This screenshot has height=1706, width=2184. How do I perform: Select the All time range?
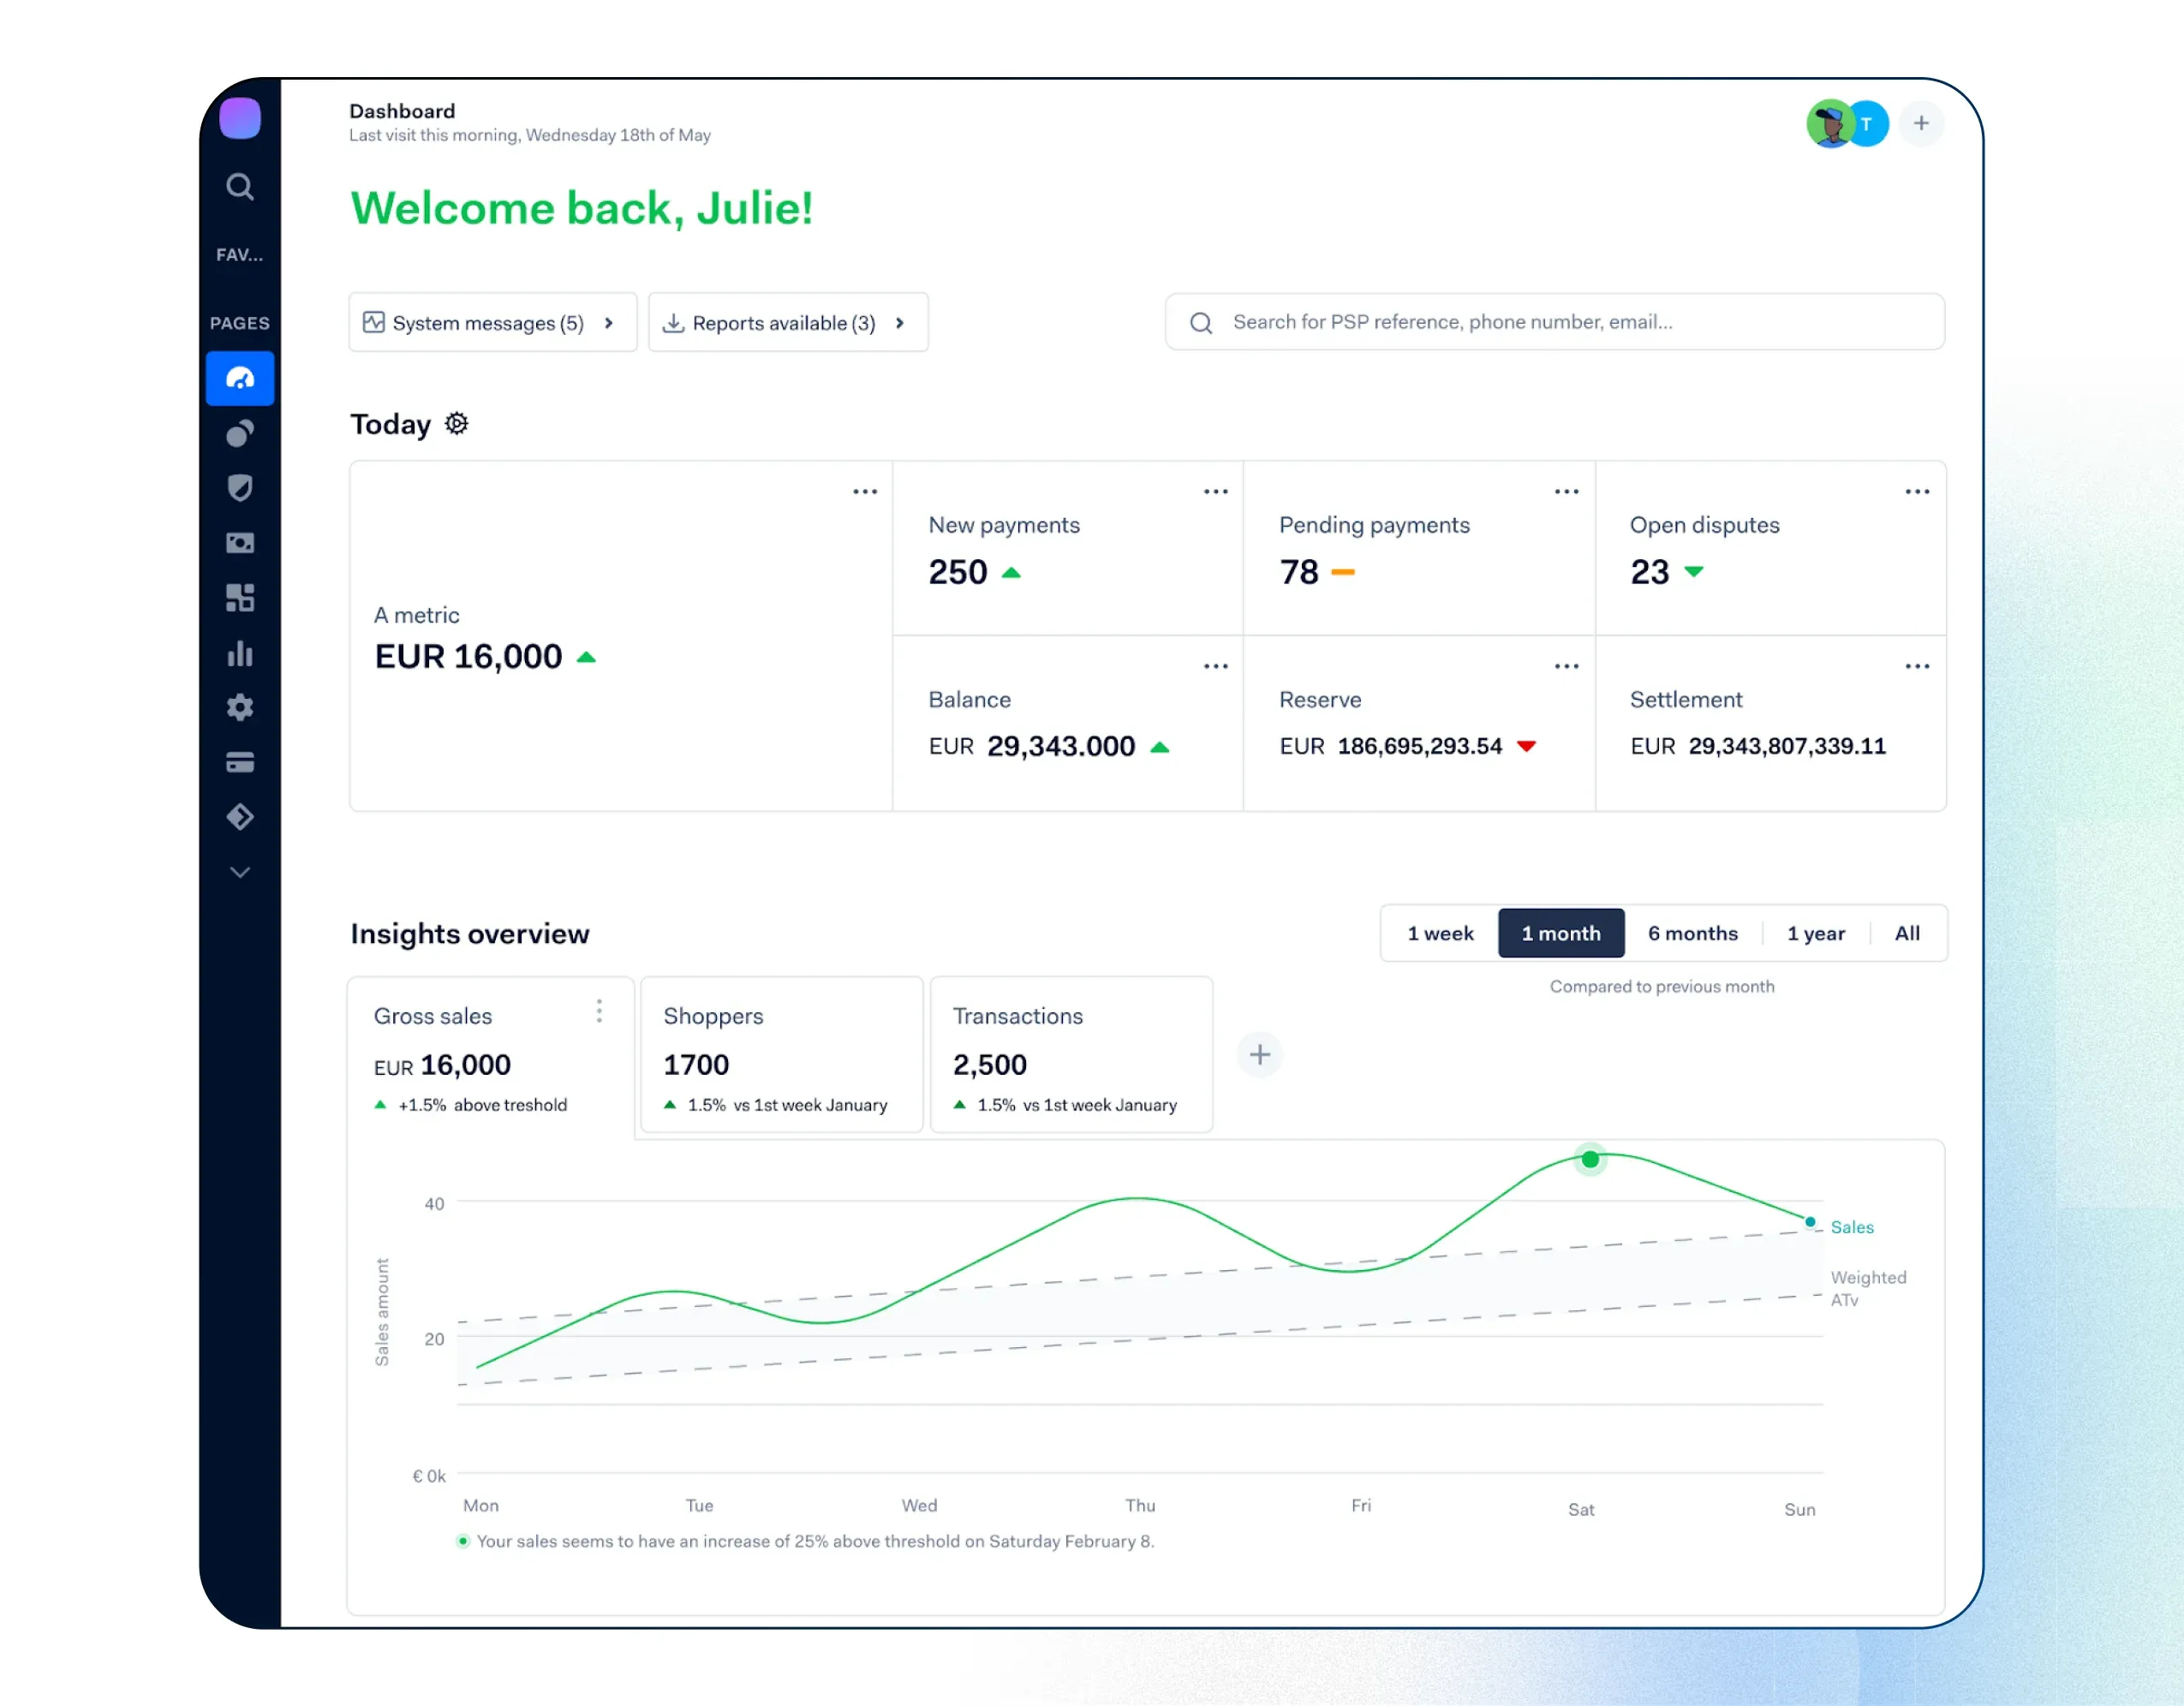[x=1907, y=933]
